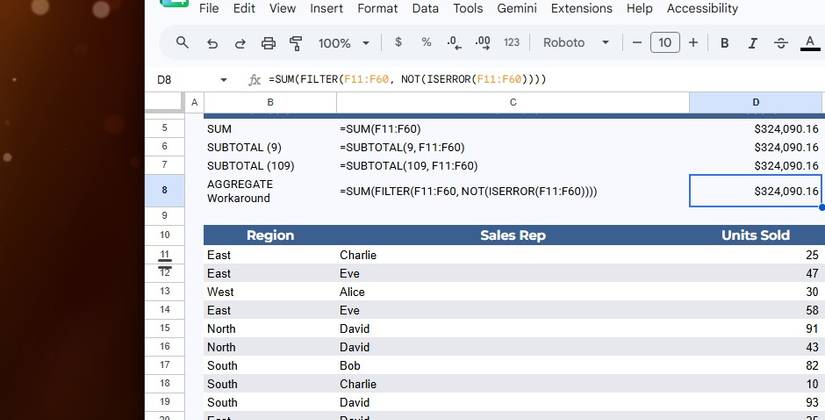825x420 pixels.
Task: Open the View menu
Action: [x=283, y=8]
